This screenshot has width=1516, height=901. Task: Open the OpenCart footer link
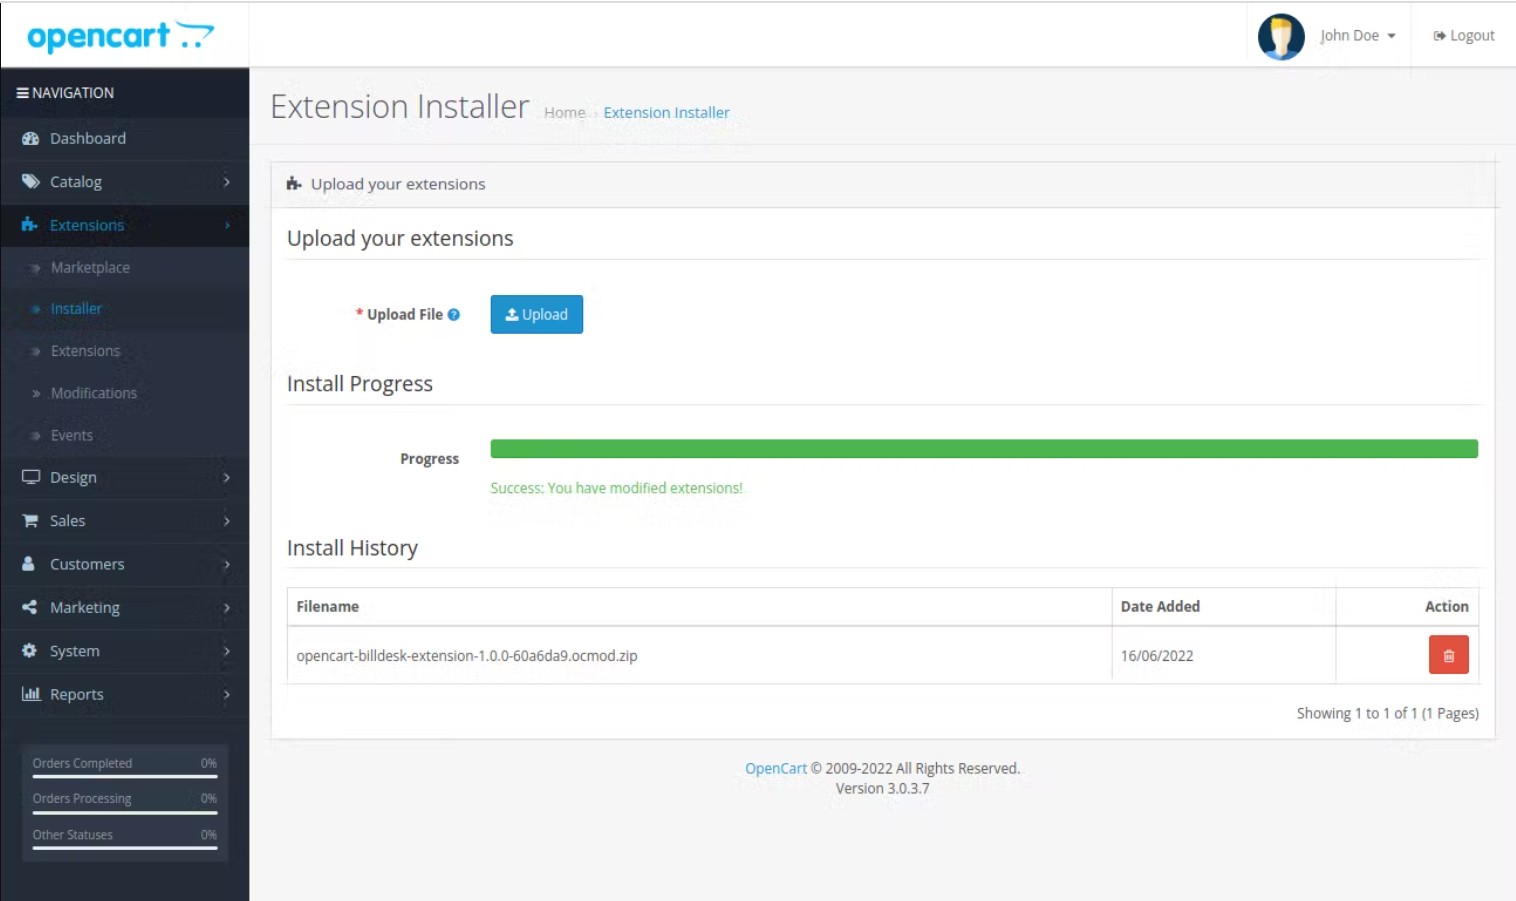pyautogui.click(x=776, y=768)
